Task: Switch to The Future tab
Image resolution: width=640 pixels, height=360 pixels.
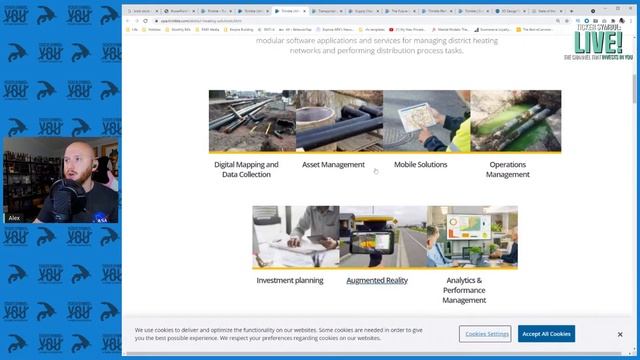Action: [401, 11]
